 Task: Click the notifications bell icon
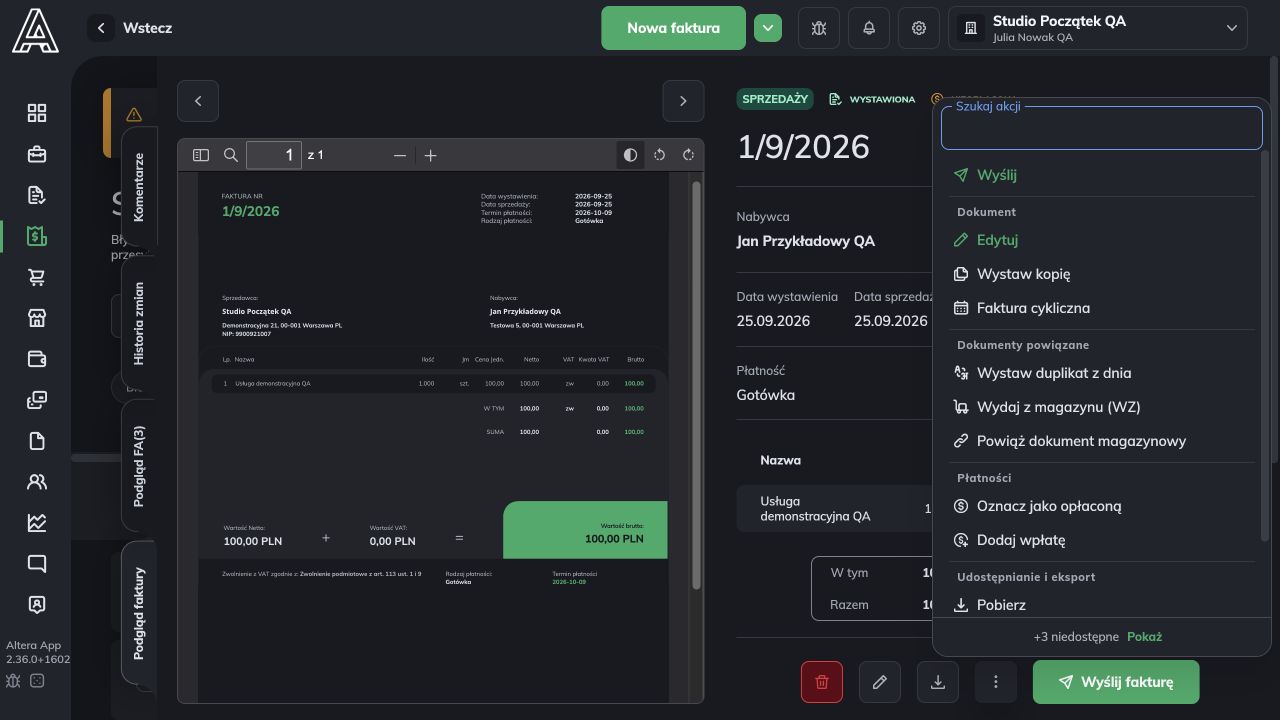pos(869,28)
